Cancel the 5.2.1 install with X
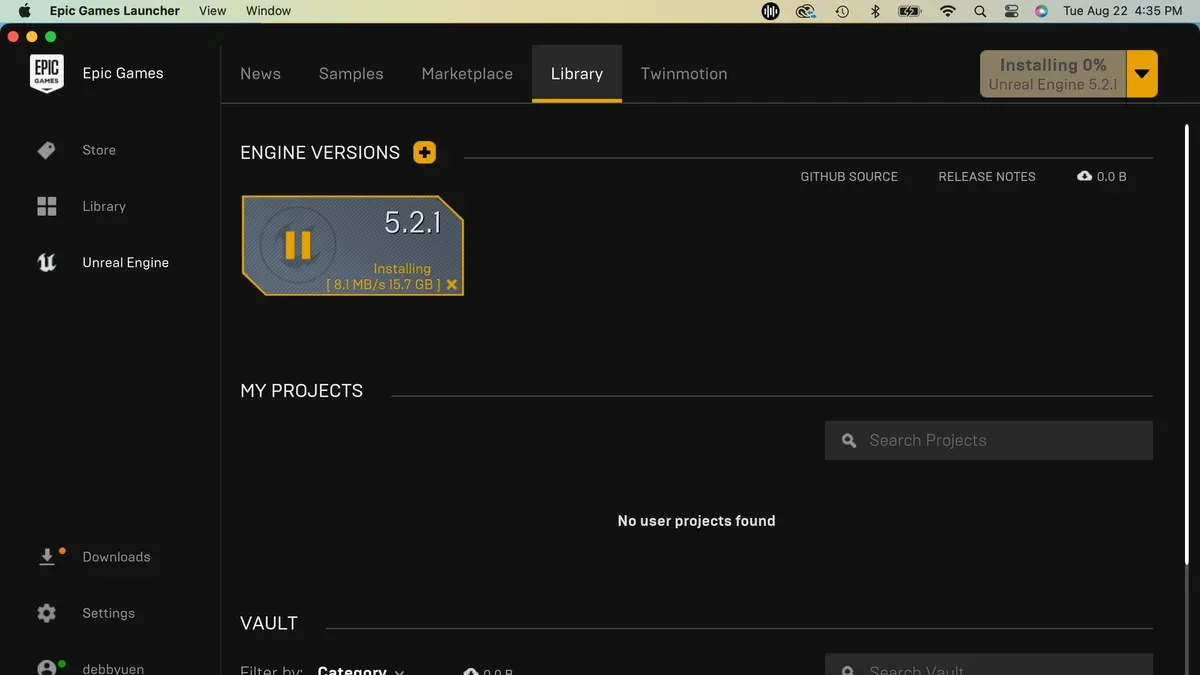1200x675 pixels. (x=452, y=285)
